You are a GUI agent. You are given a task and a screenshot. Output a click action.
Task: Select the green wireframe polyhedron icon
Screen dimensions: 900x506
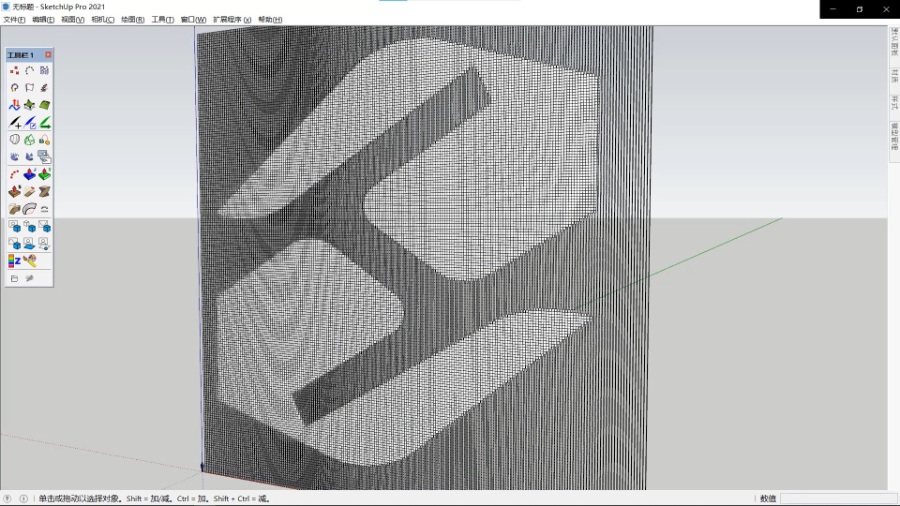29,139
